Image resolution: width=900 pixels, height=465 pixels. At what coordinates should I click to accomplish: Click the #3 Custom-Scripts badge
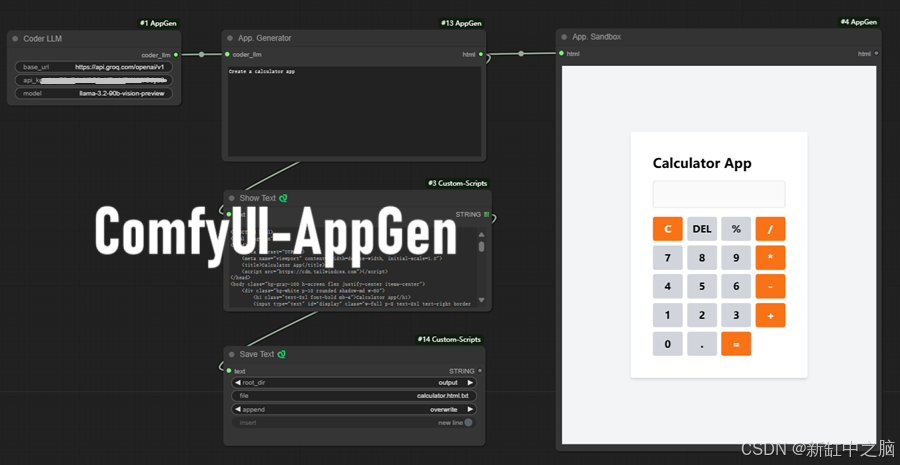(x=457, y=183)
